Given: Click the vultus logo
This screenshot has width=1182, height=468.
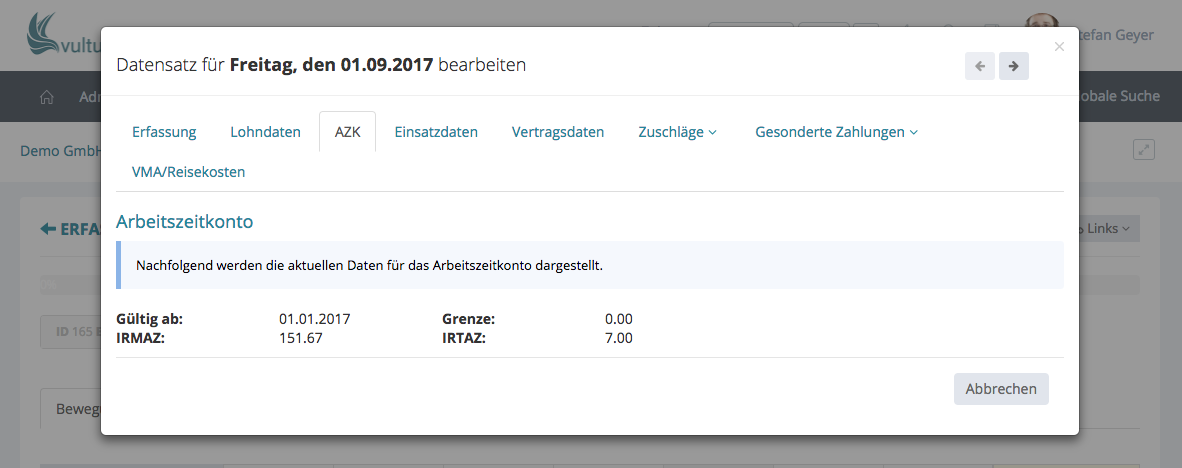Looking at the screenshot, I should tap(62, 38).
